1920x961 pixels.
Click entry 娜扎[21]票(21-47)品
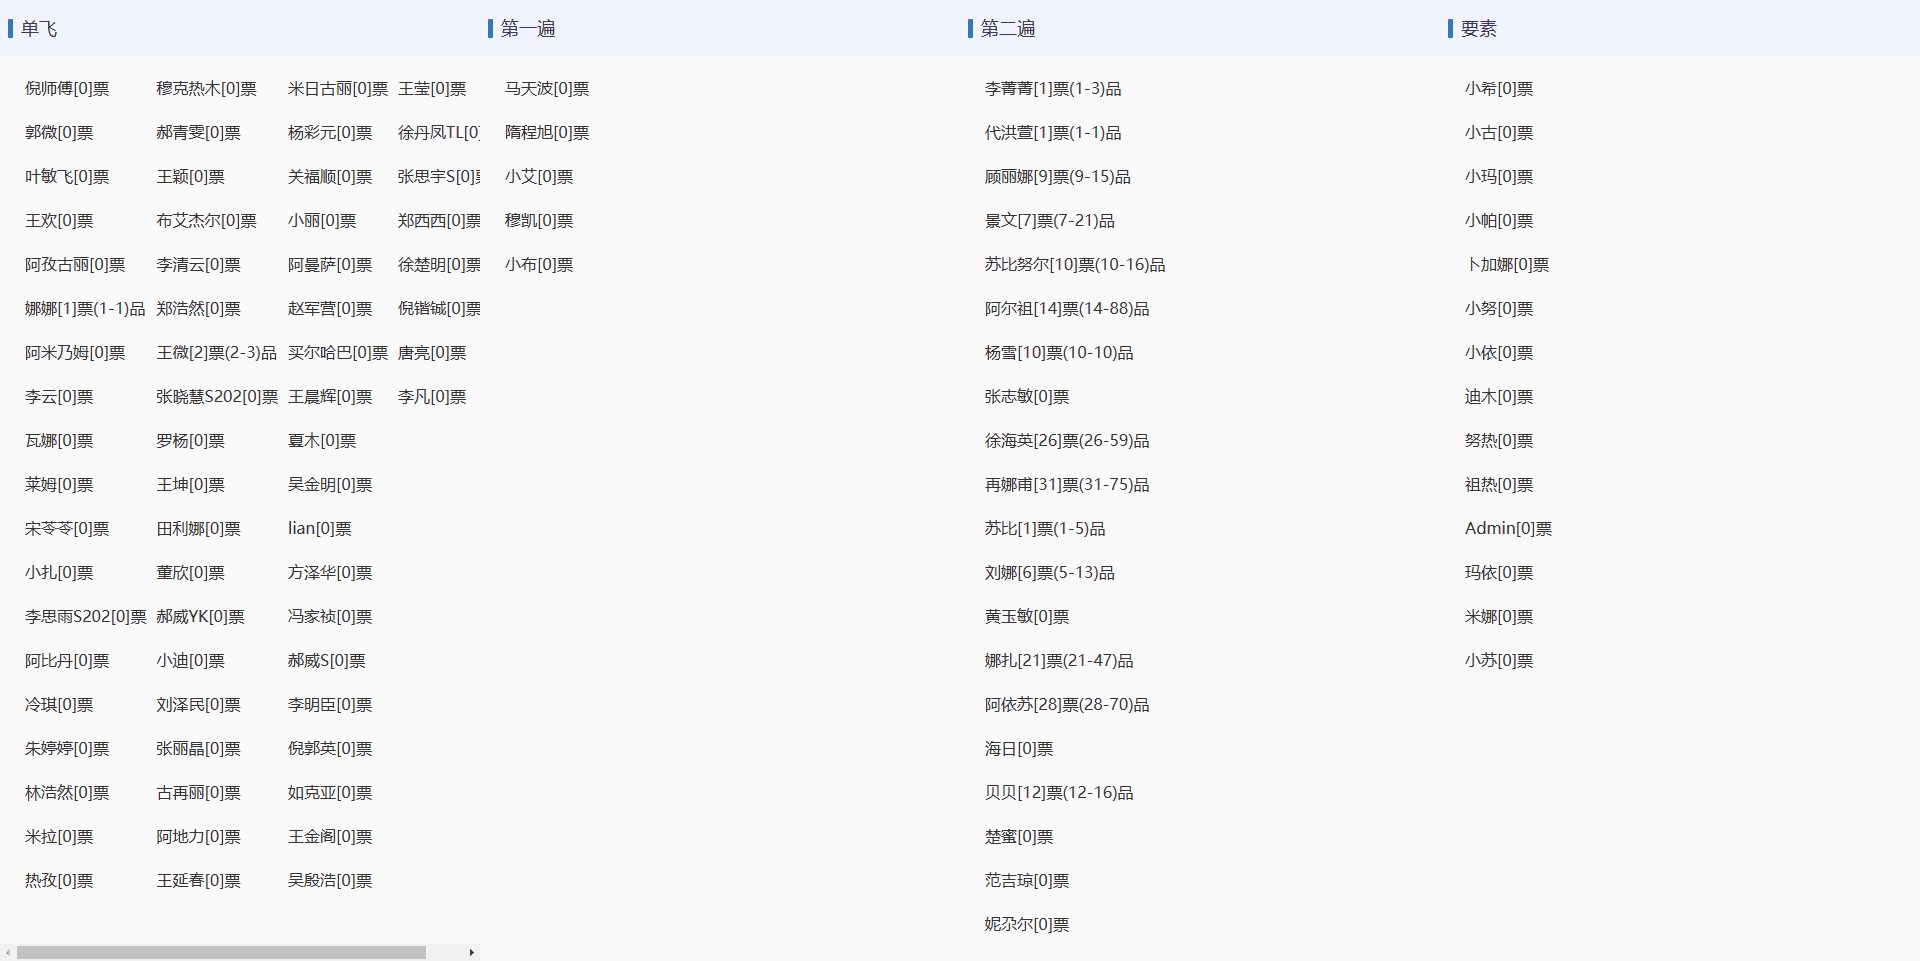coord(1059,661)
